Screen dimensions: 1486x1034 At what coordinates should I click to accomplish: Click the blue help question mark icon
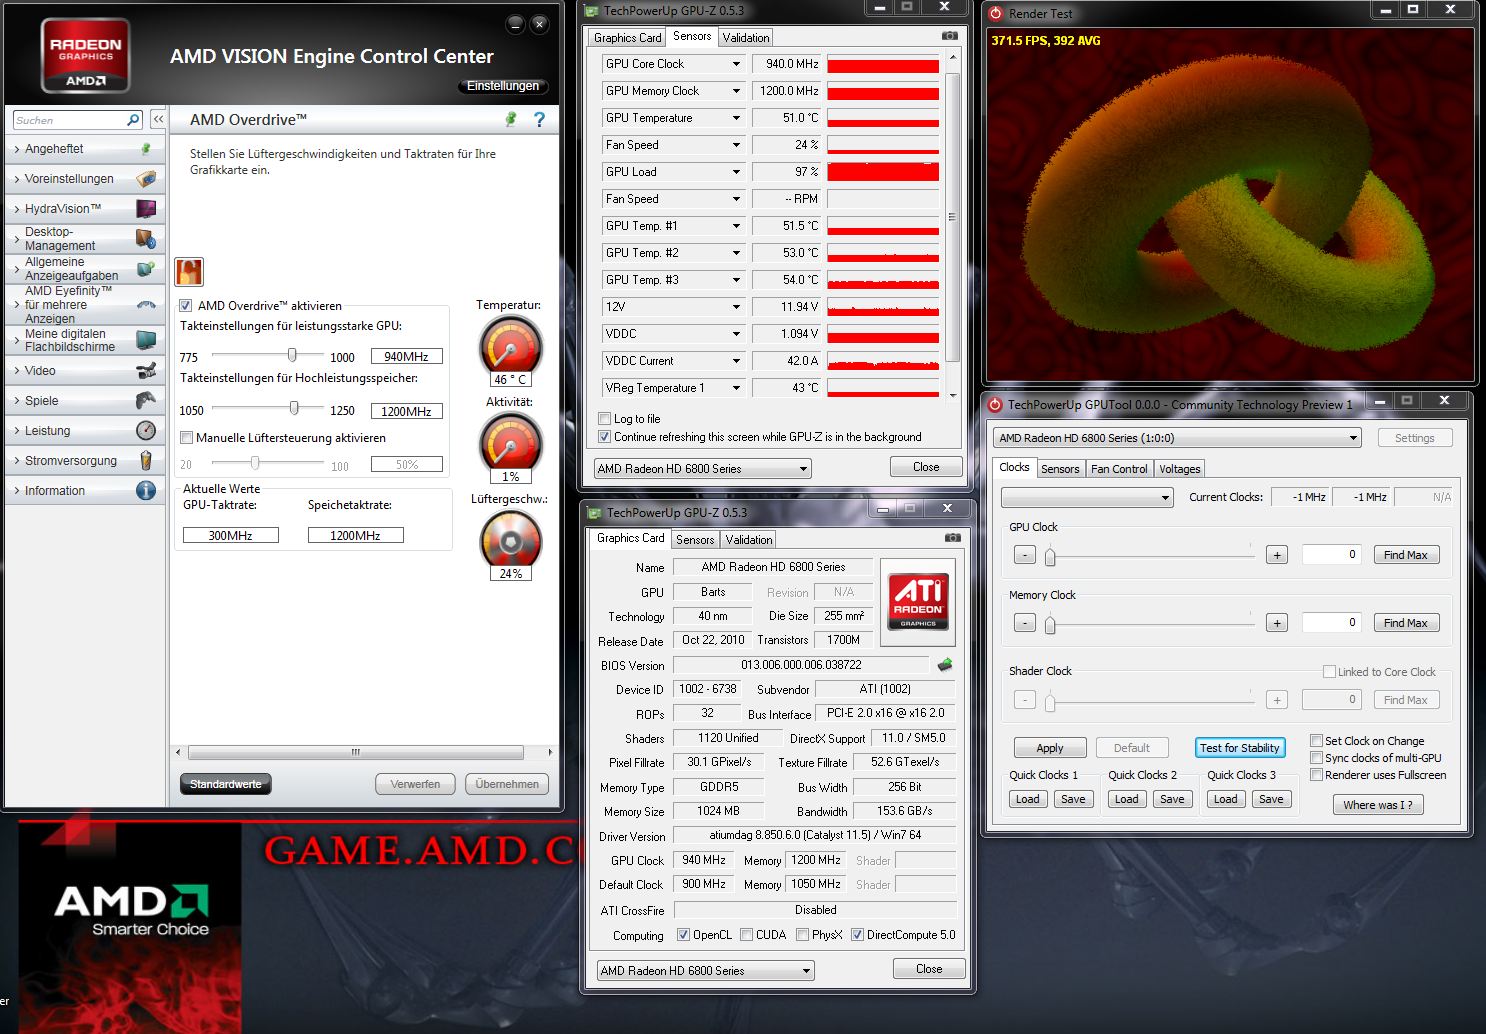click(x=540, y=120)
